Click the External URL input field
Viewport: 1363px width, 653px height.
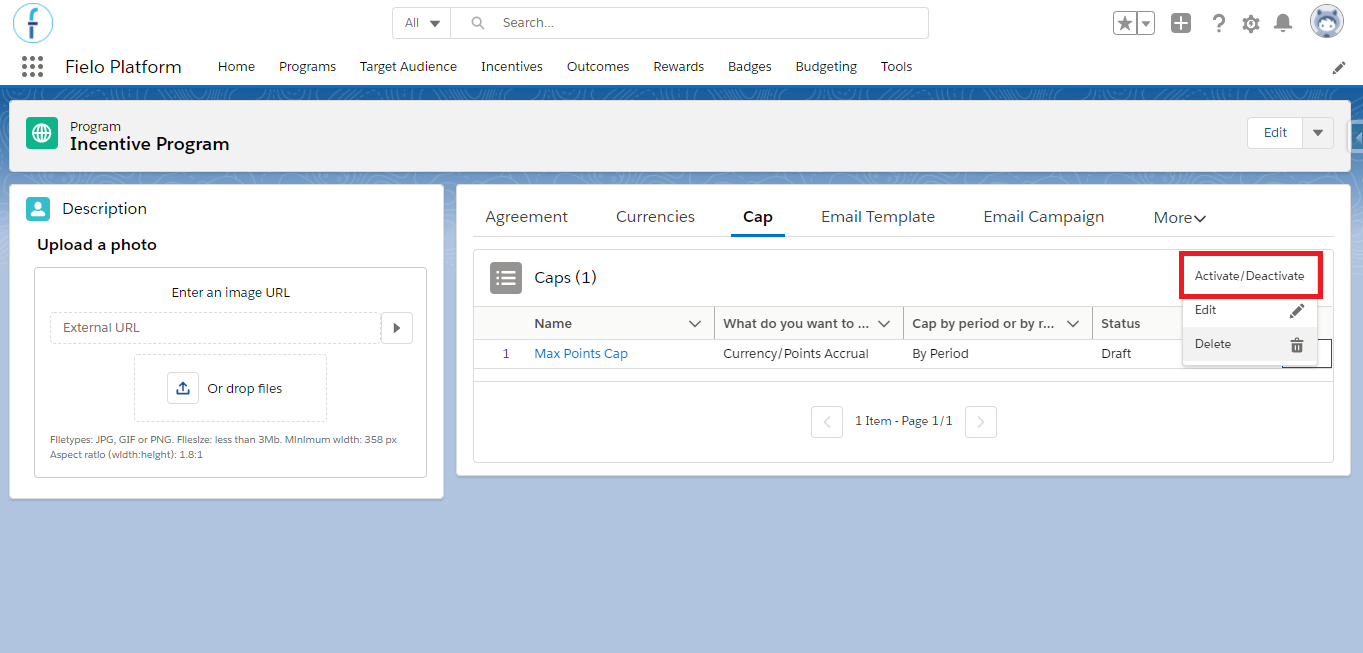coord(215,327)
